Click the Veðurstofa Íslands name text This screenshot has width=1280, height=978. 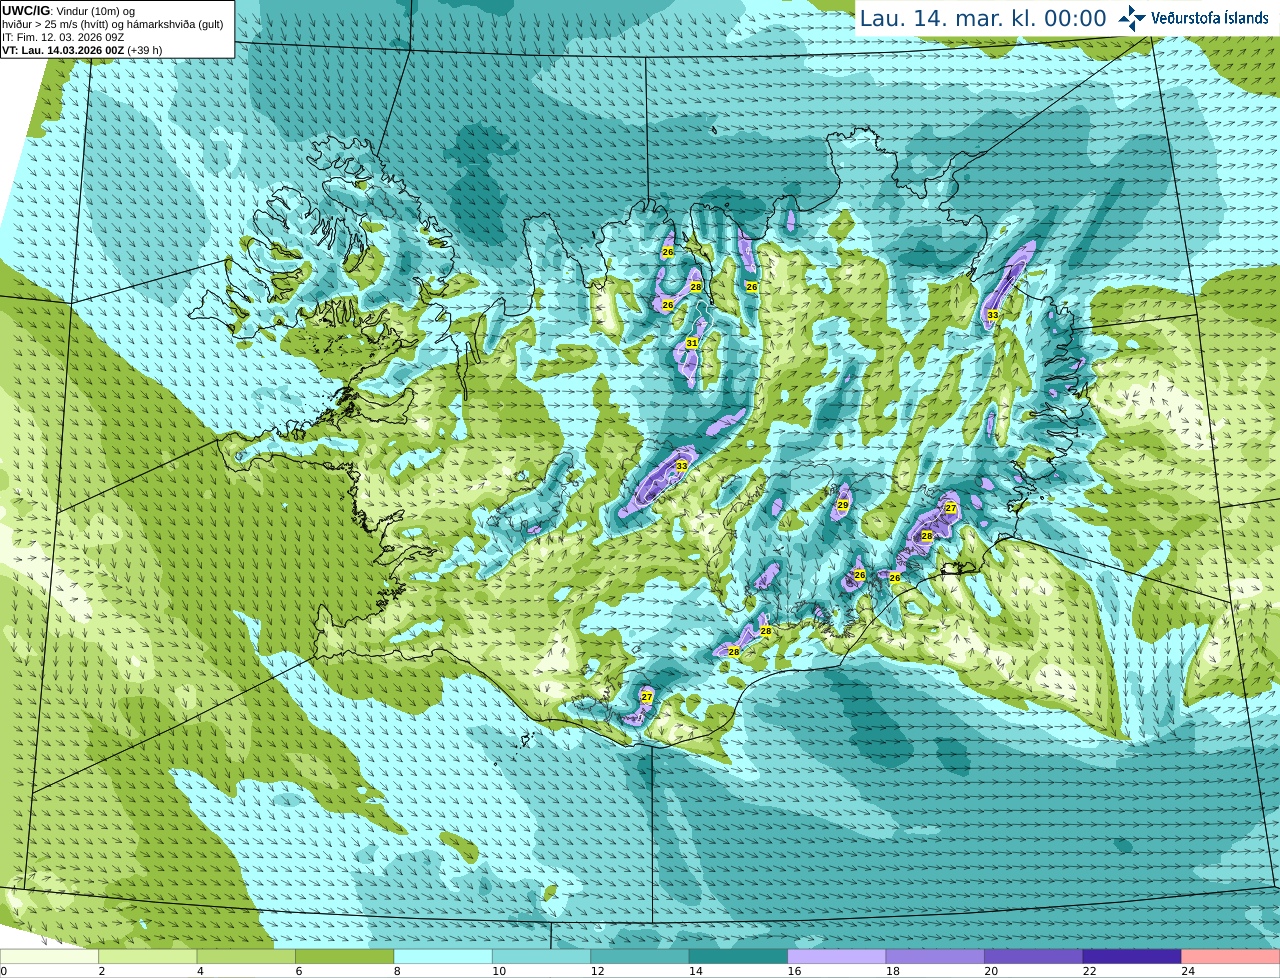(1210, 18)
